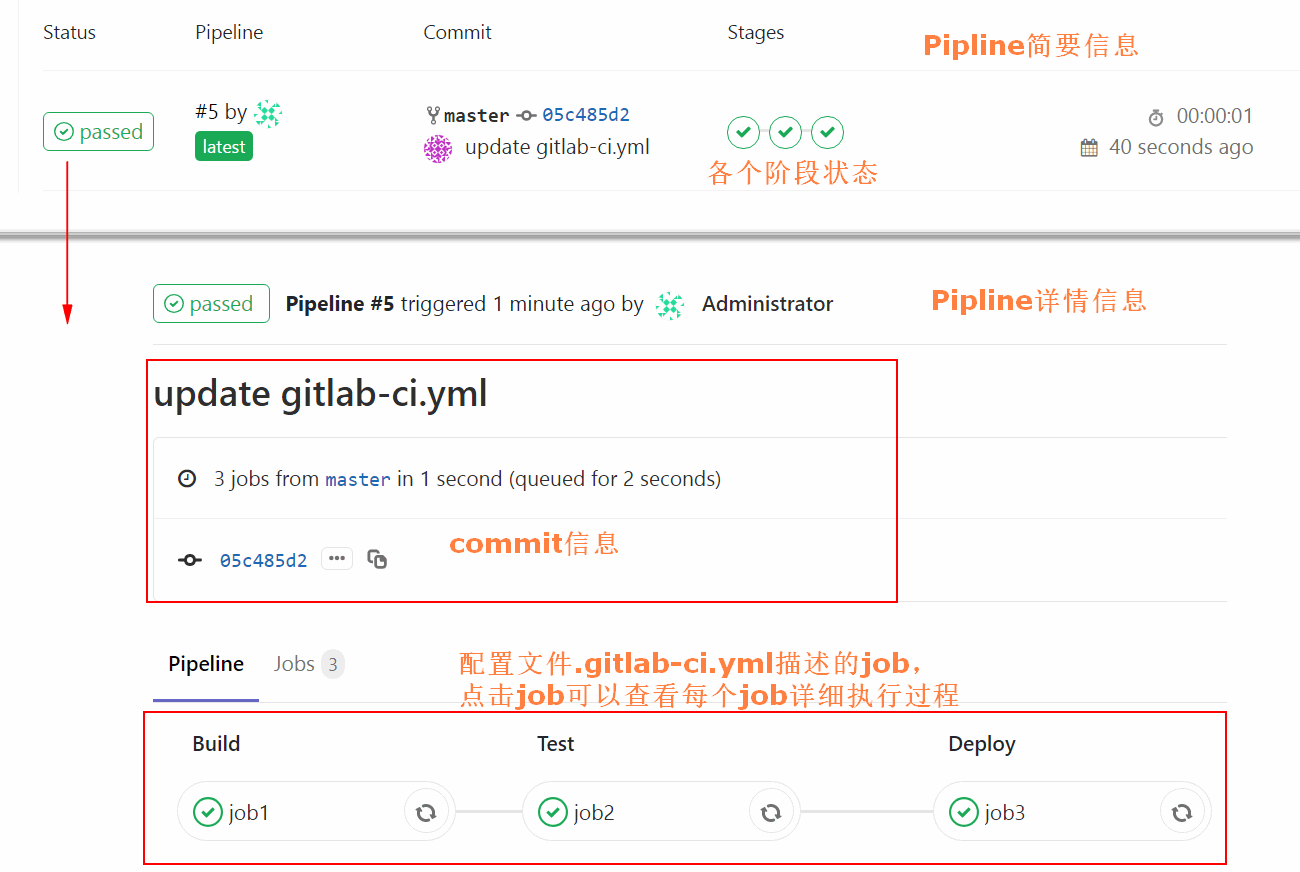Copy commit SHA with the clipboard icon
Viewport: 1300px width, 872px height.
coord(377,559)
